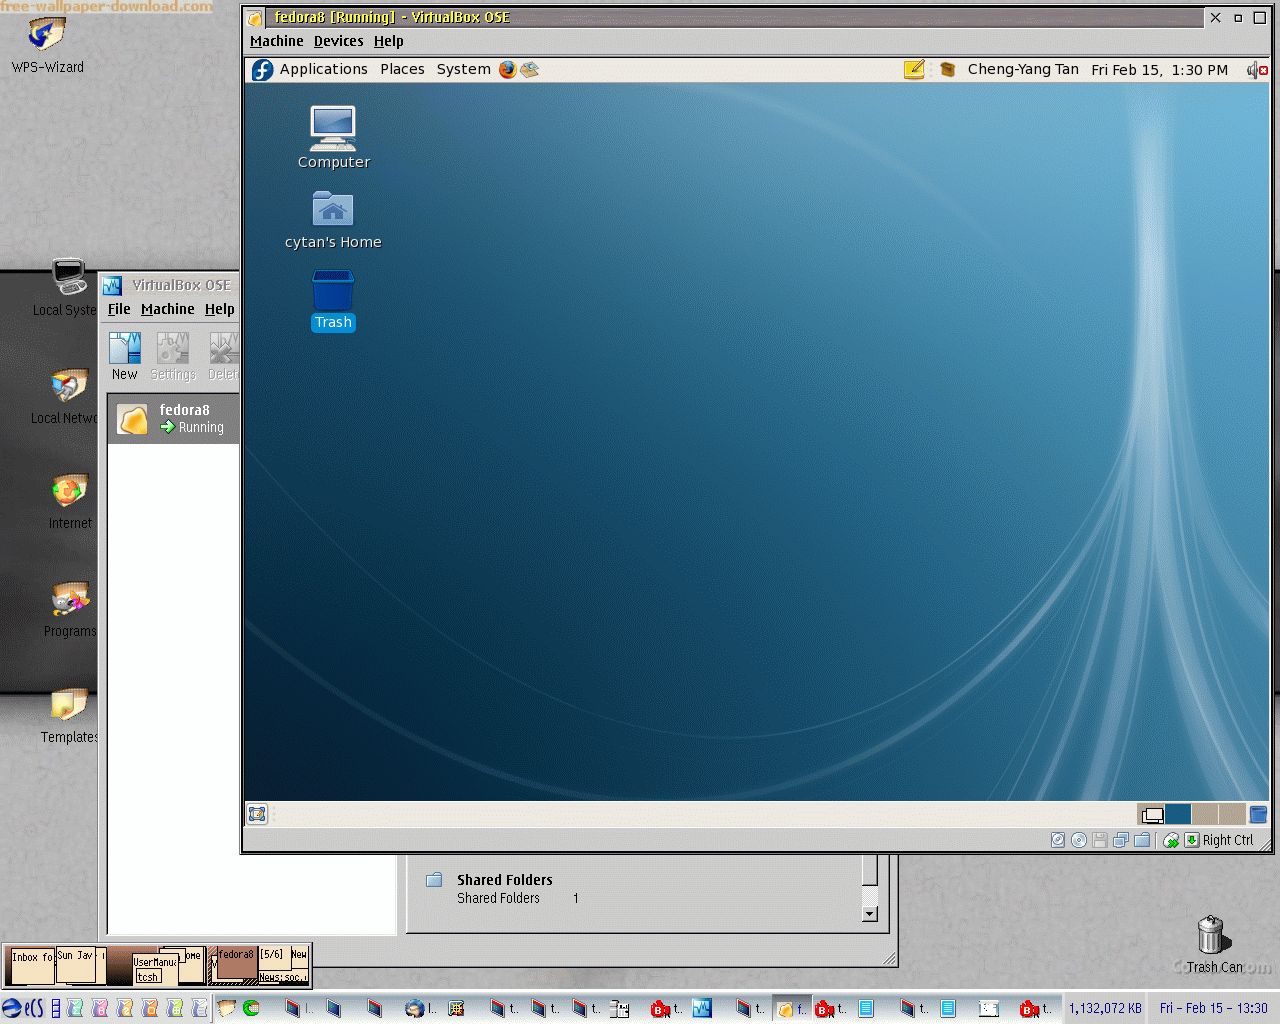
Task: Click the eCS start button on taskbar
Action: [x=21, y=1008]
